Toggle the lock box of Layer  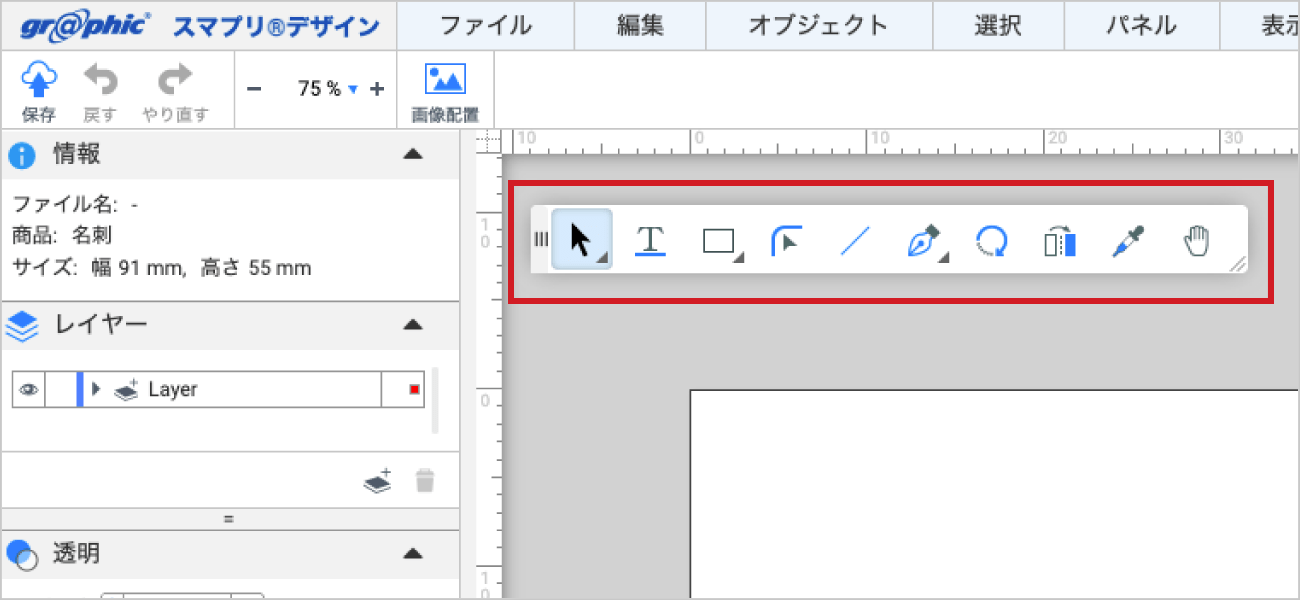(x=61, y=390)
